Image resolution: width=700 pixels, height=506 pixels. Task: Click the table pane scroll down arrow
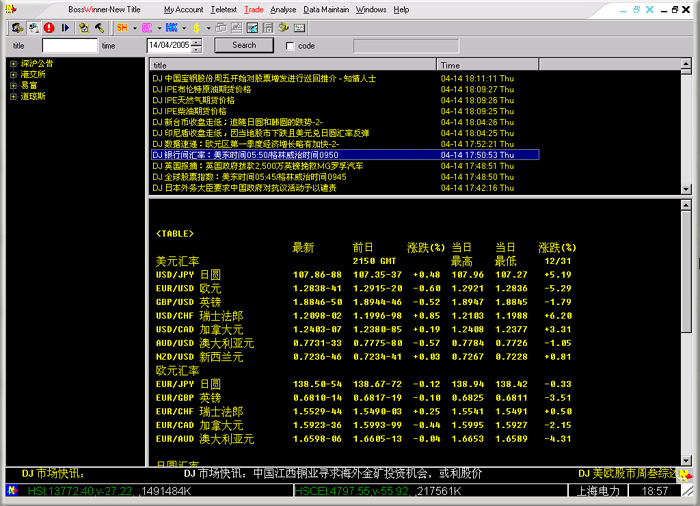pos(686,460)
